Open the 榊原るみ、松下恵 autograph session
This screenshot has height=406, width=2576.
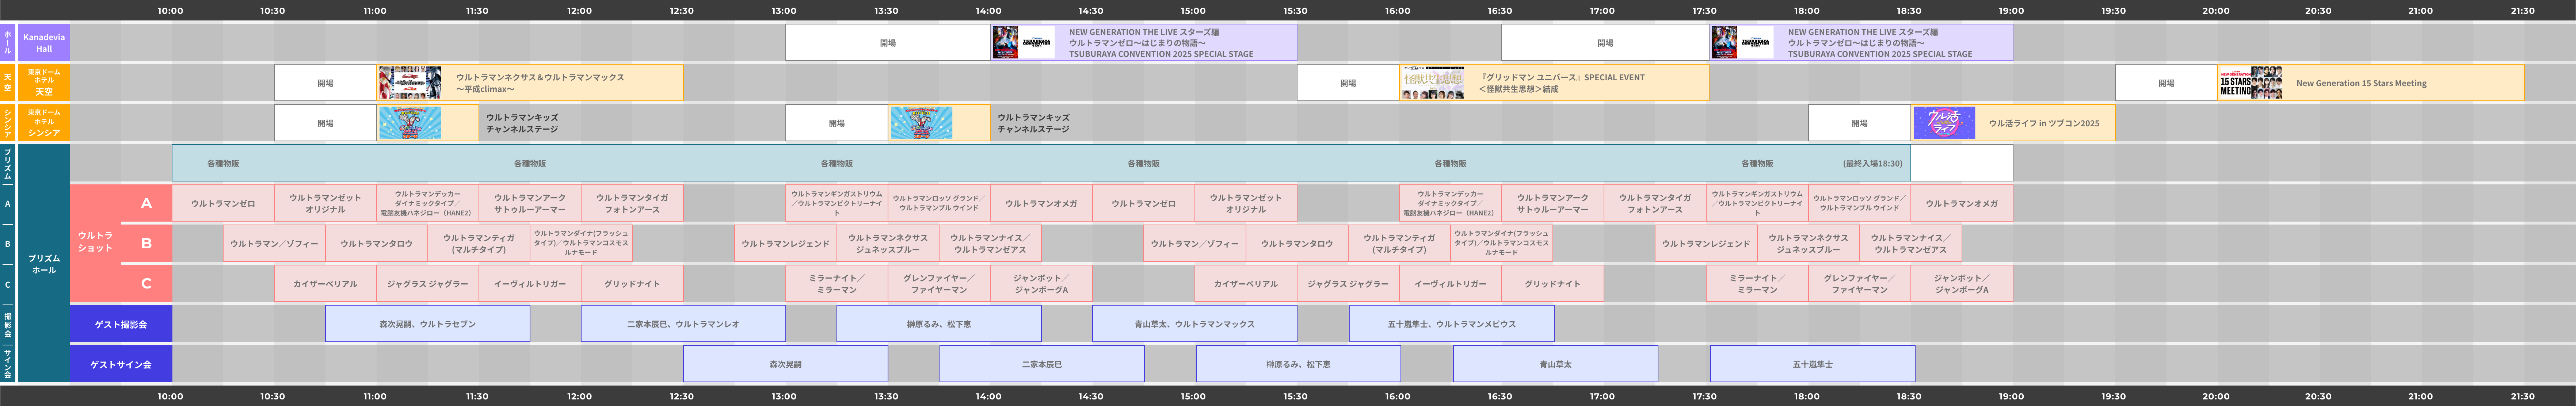point(1298,364)
